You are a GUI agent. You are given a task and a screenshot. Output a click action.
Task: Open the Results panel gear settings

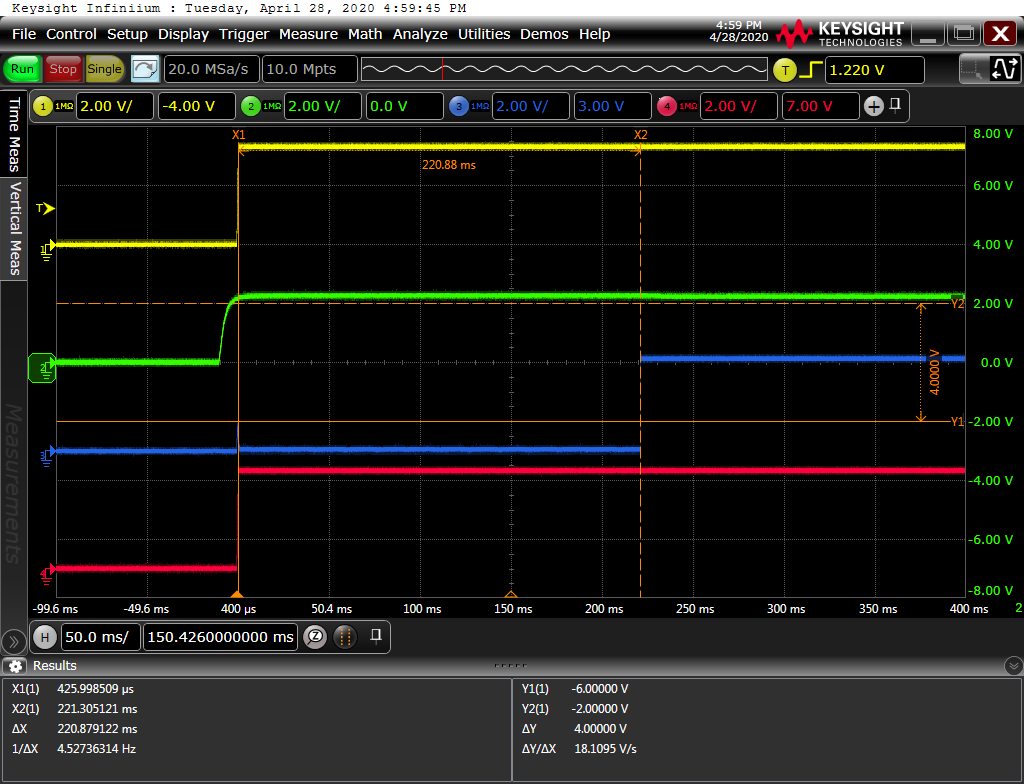tap(15, 666)
